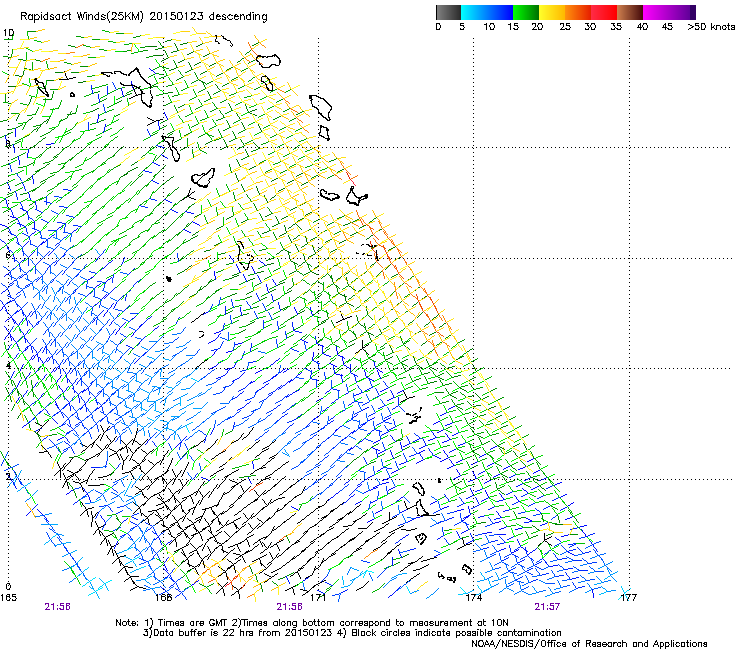The height and width of the screenshot is (650, 740).
Task: Click the '6' latitude axis label
Action: [8, 255]
